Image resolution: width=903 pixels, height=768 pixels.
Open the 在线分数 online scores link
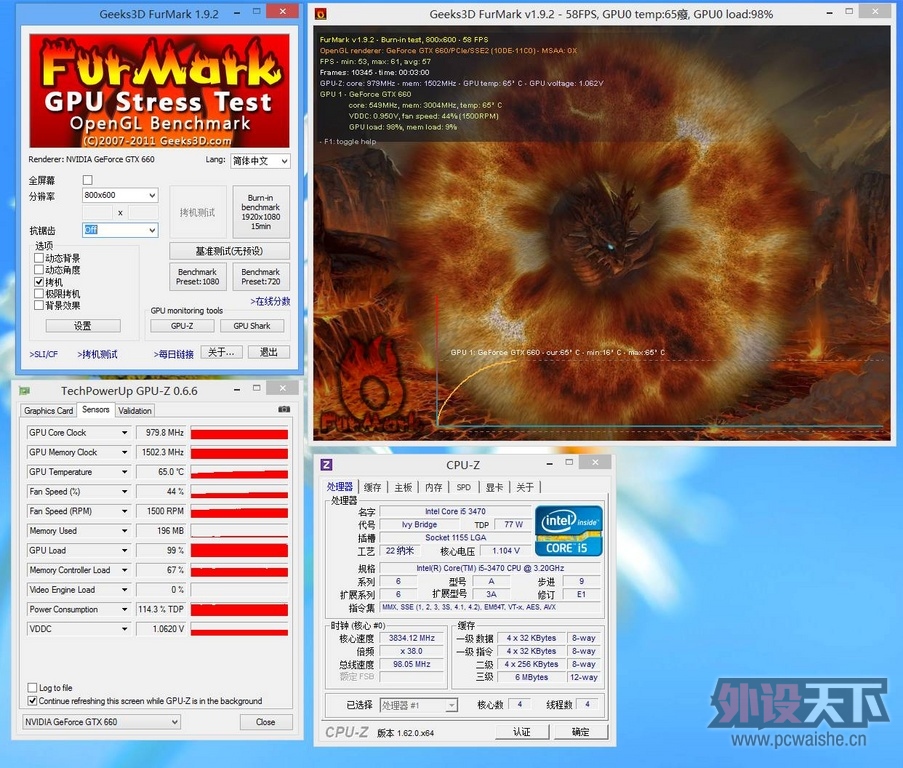tap(270, 301)
